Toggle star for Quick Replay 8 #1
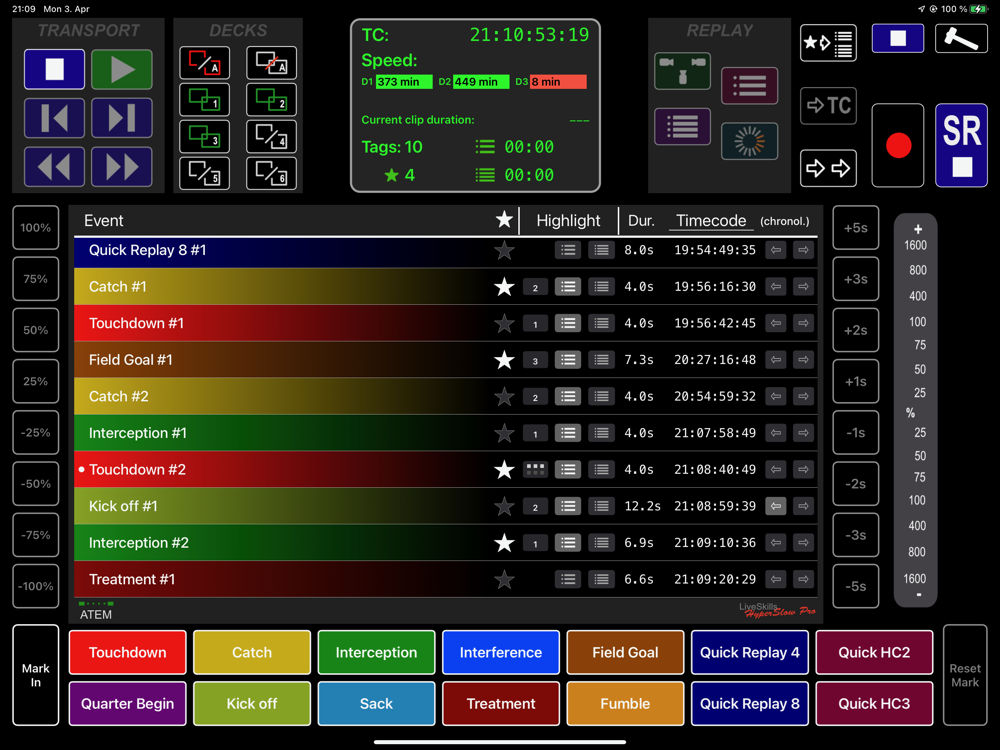 (x=504, y=250)
